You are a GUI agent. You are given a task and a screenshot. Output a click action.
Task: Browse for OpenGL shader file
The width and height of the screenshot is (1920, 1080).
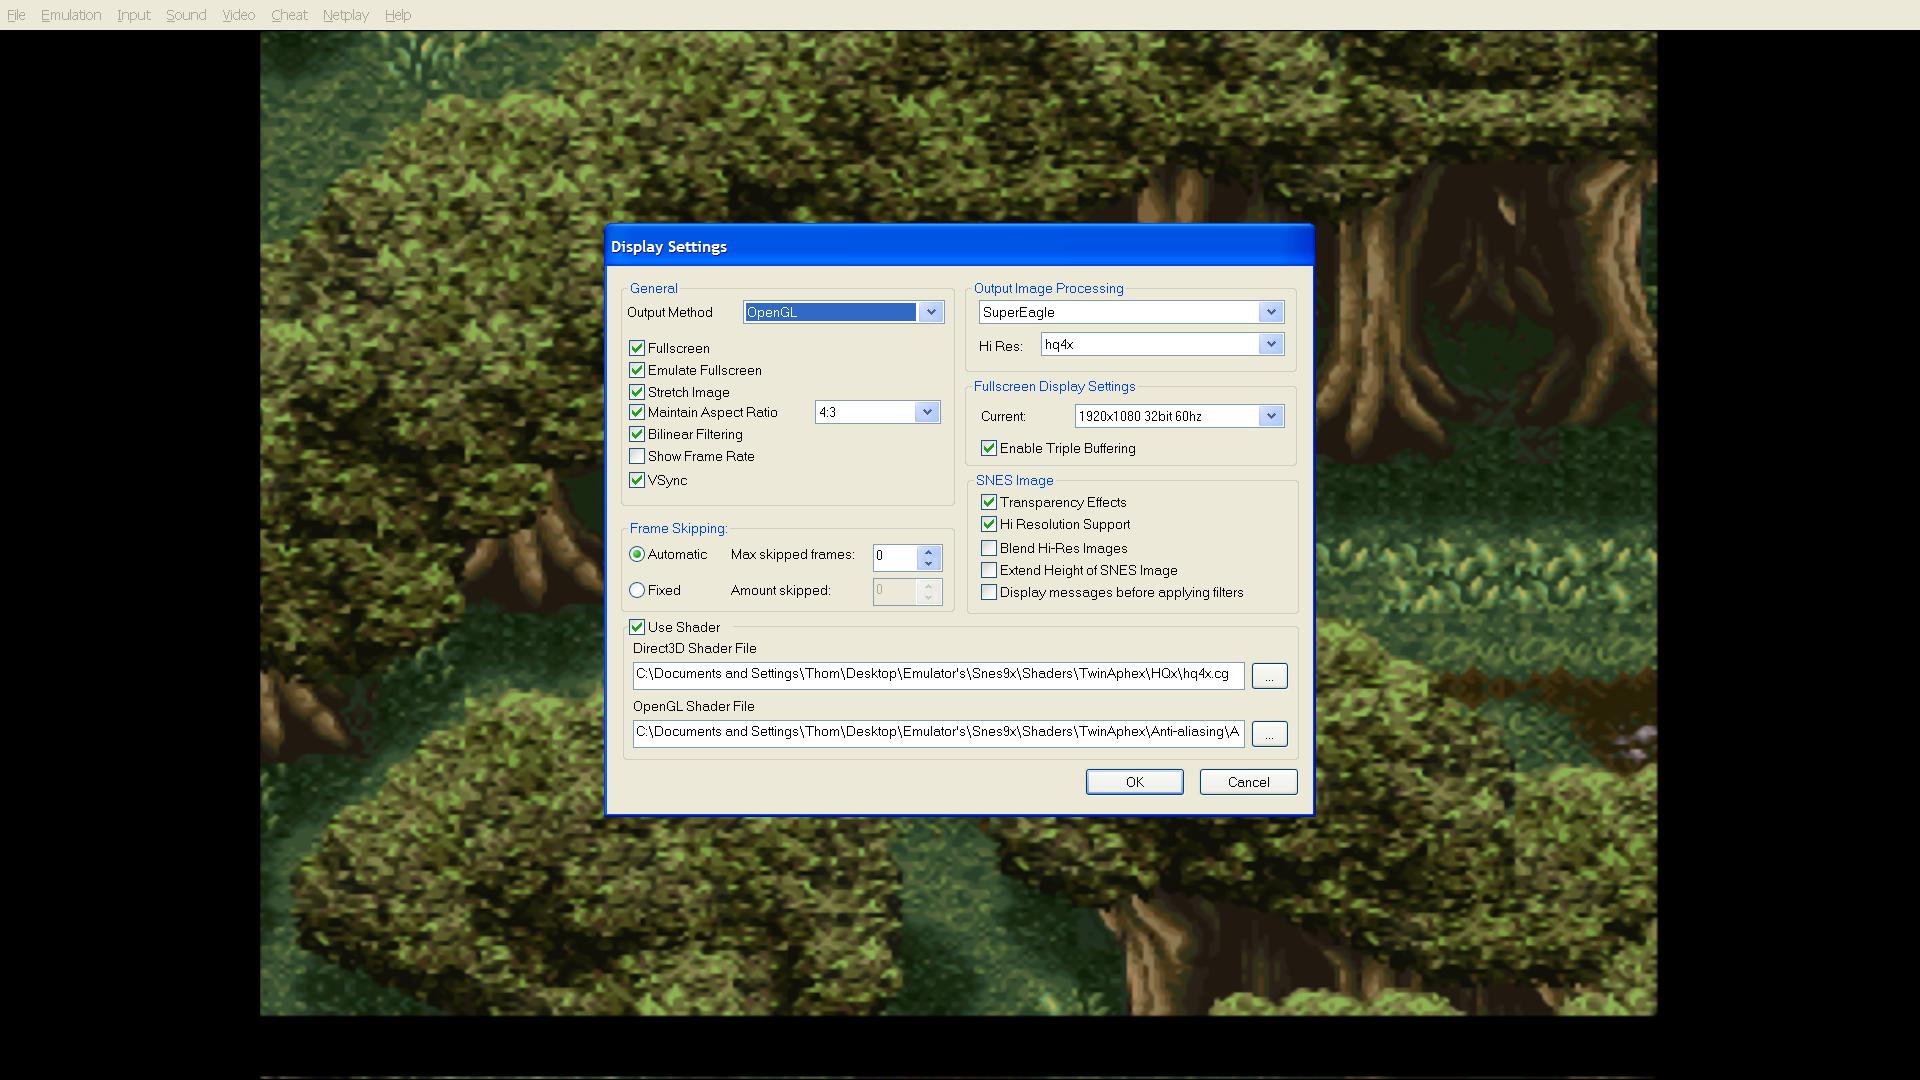(x=1270, y=734)
